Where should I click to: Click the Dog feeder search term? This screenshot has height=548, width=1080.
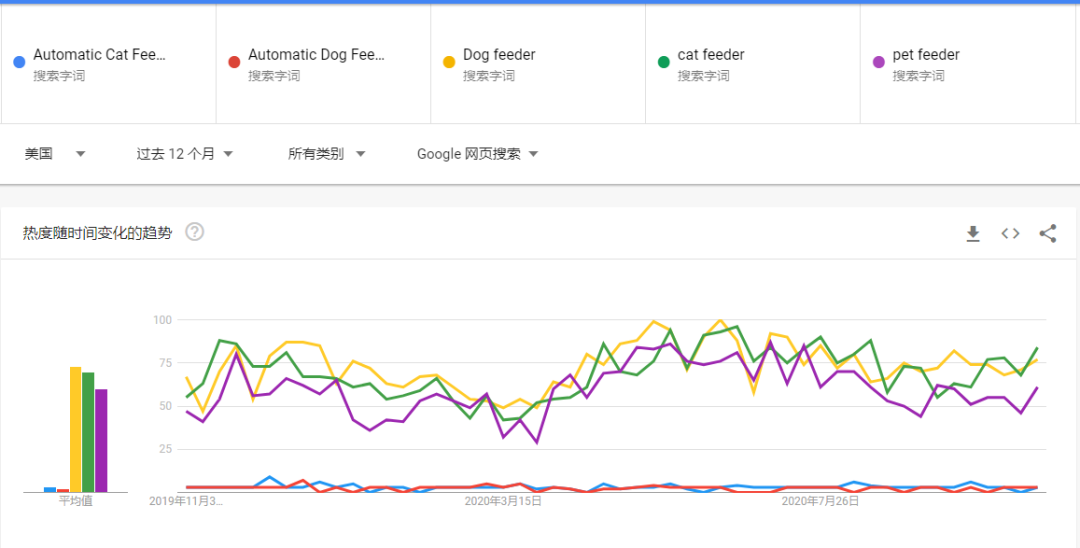click(x=499, y=55)
